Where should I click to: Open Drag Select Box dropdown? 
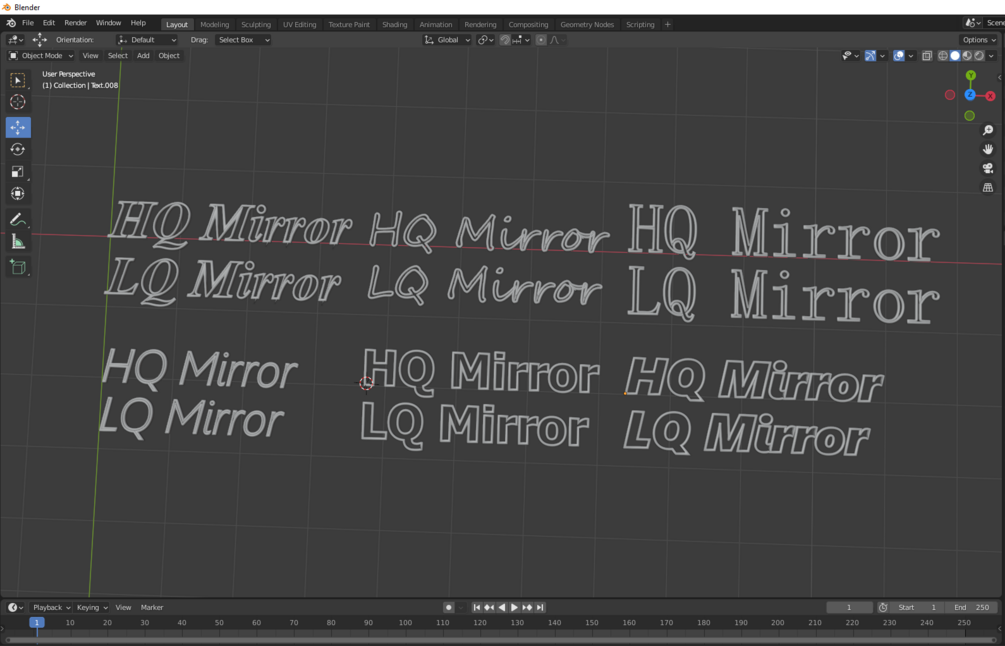click(x=242, y=40)
